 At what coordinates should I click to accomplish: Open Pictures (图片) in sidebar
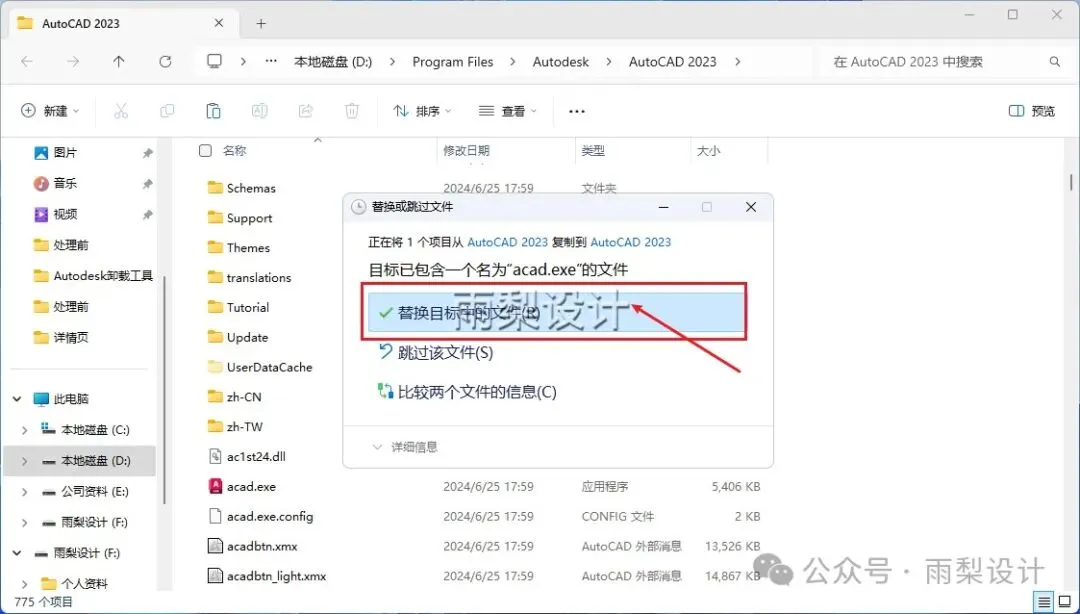(x=56, y=153)
